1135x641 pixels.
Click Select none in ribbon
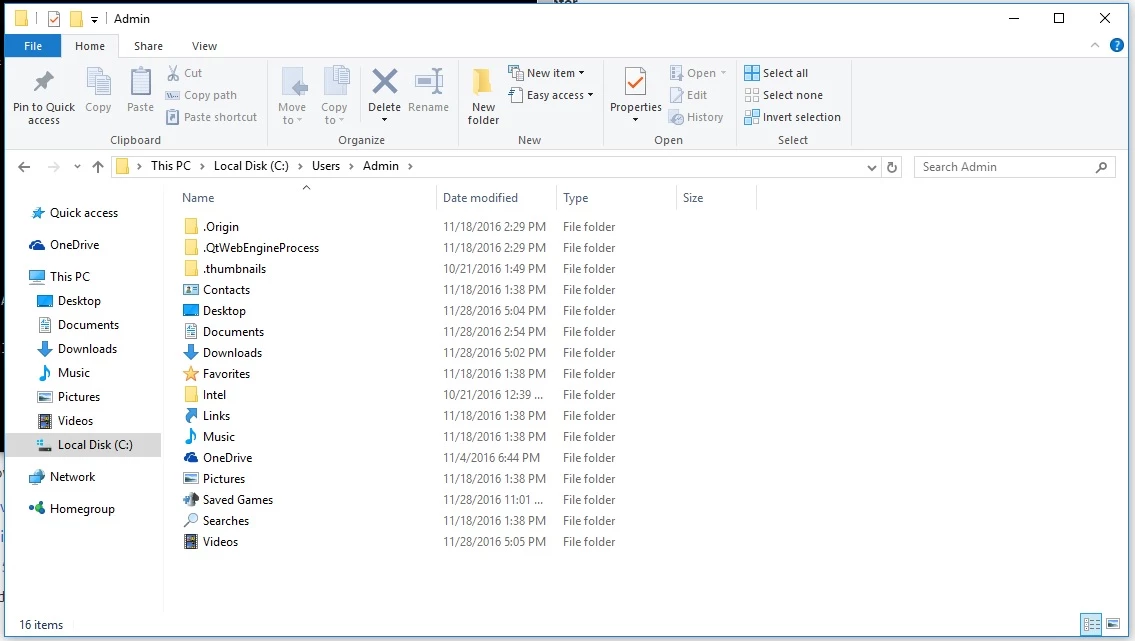tap(783, 95)
